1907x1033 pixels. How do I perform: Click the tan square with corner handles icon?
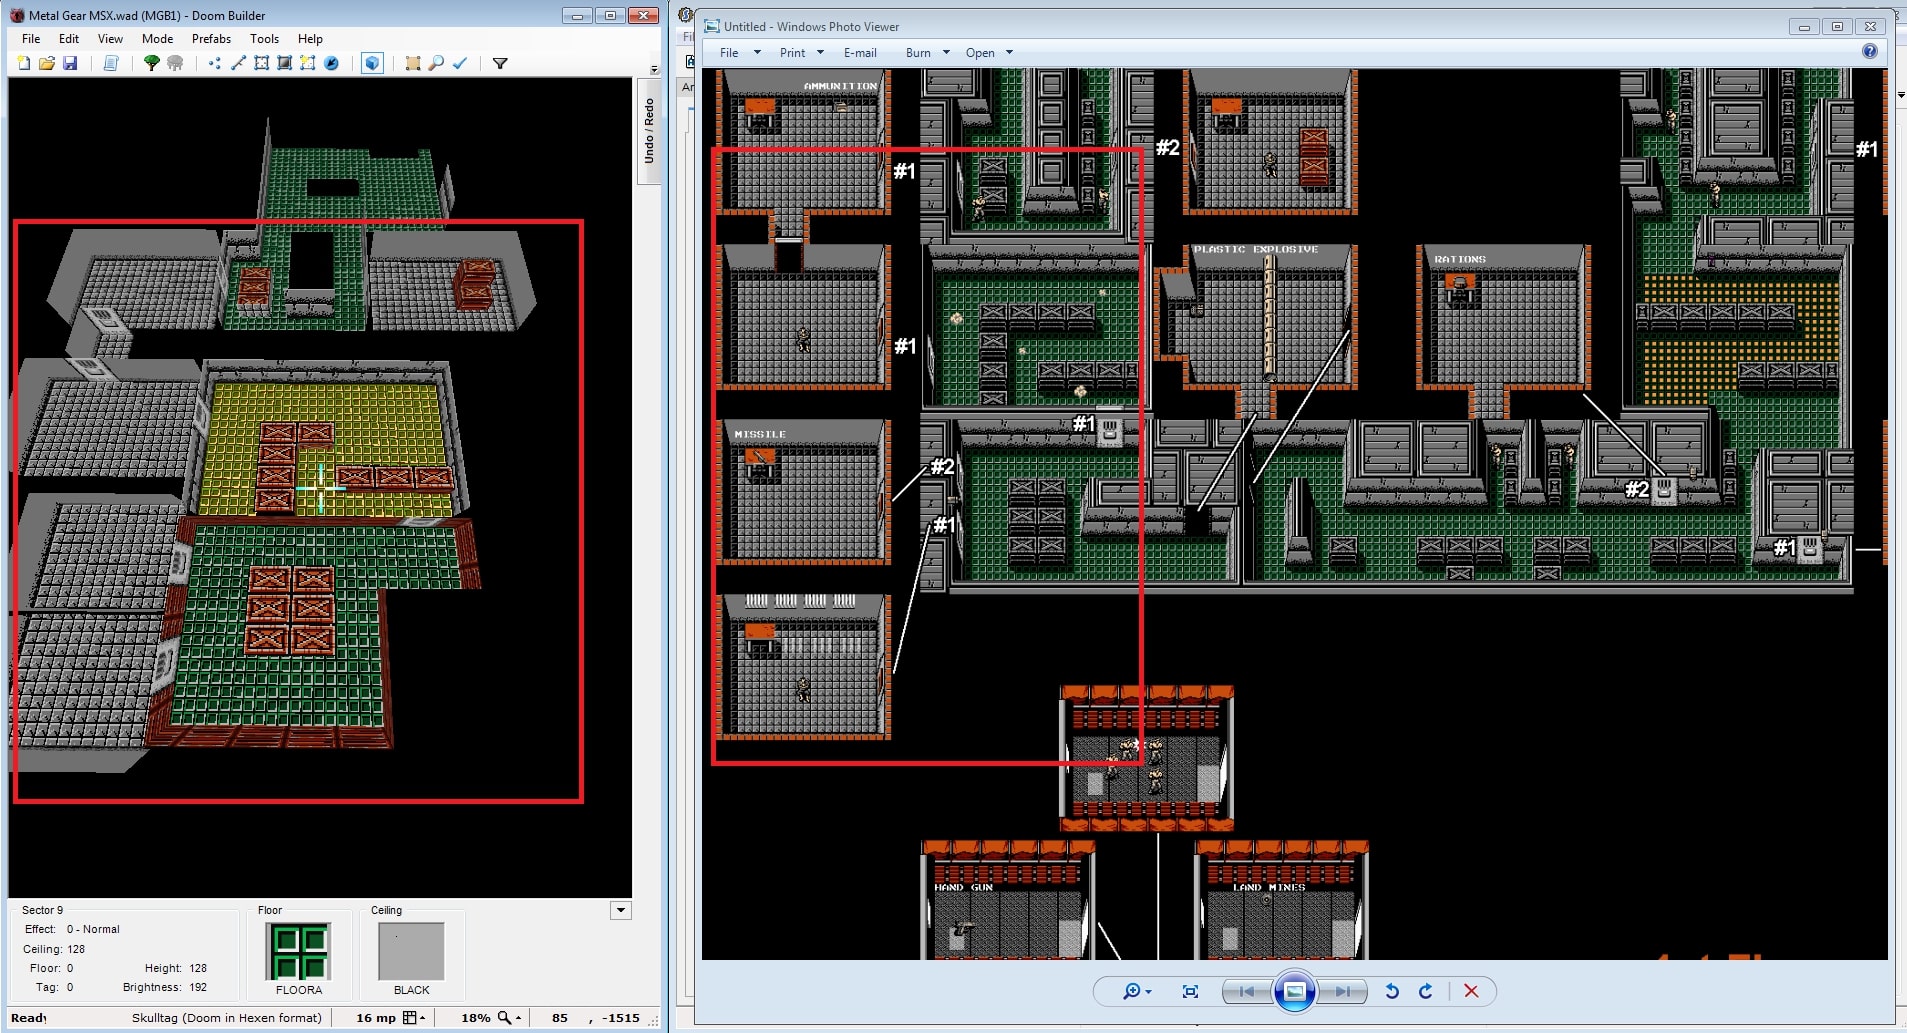pos(413,63)
